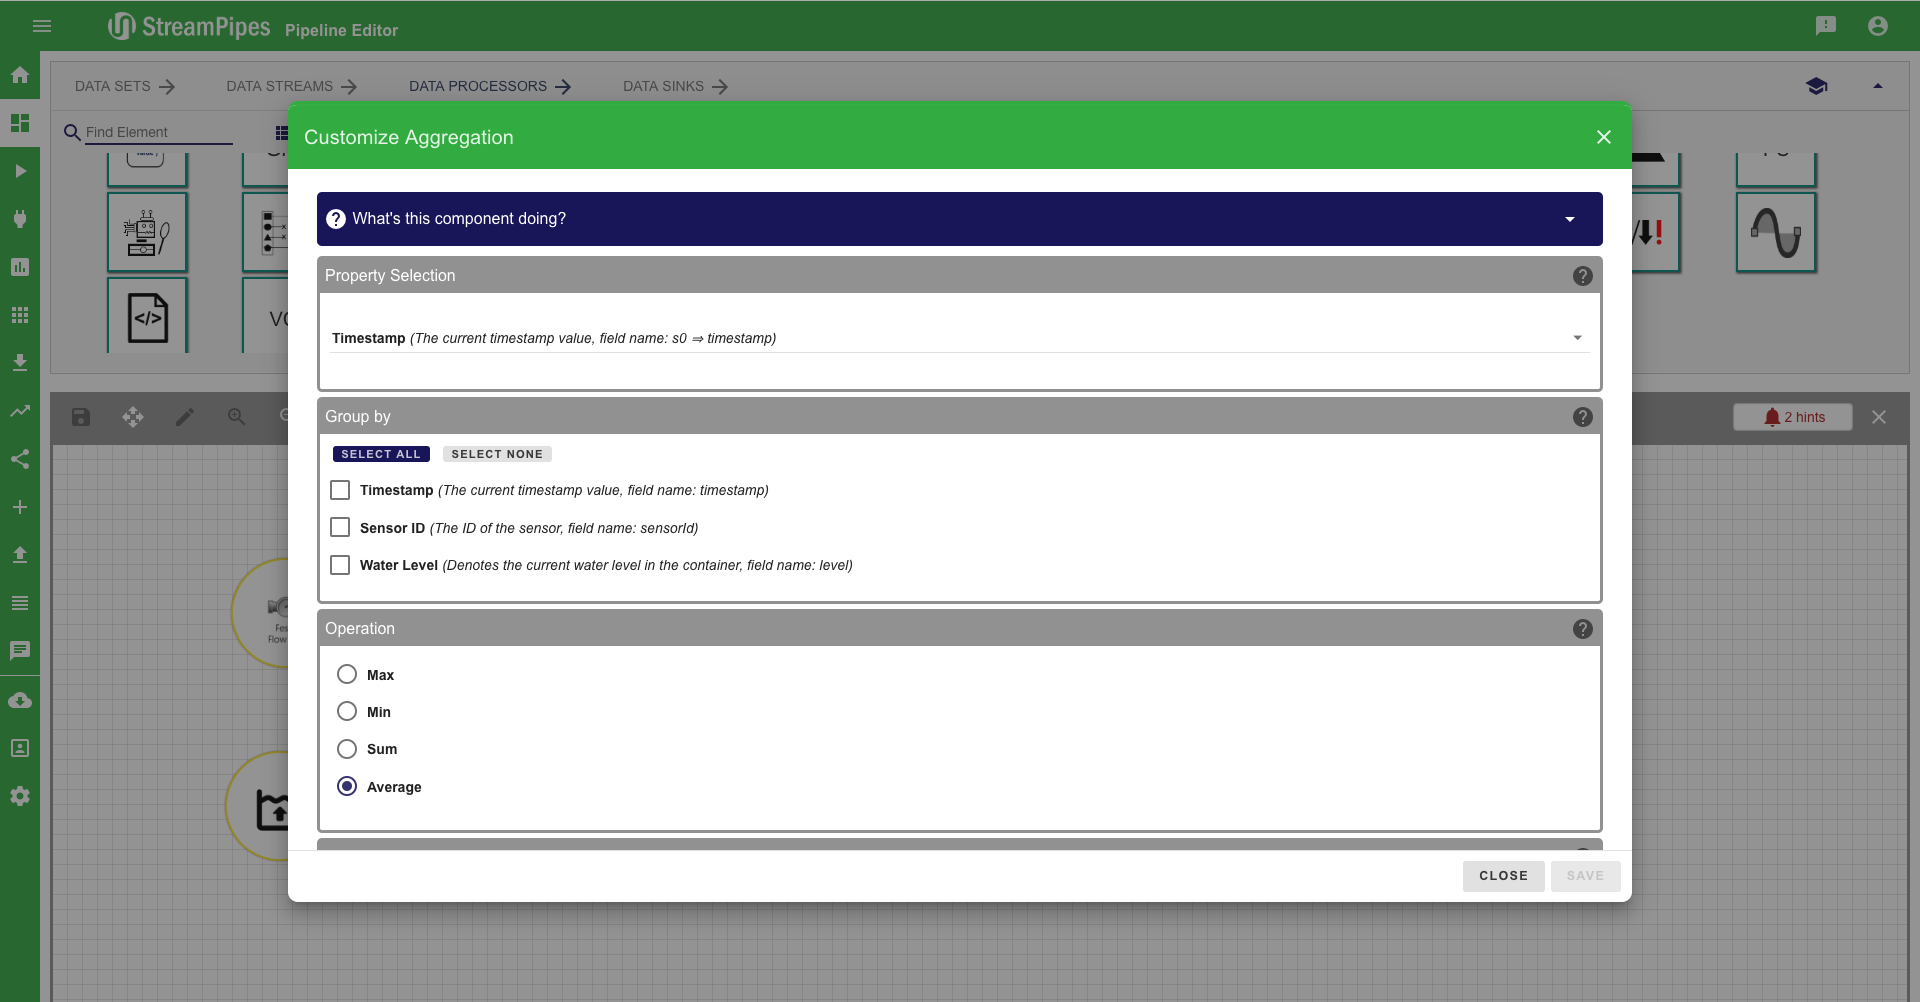
Task: Click the home icon in sidebar
Action: tap(20, 75)
